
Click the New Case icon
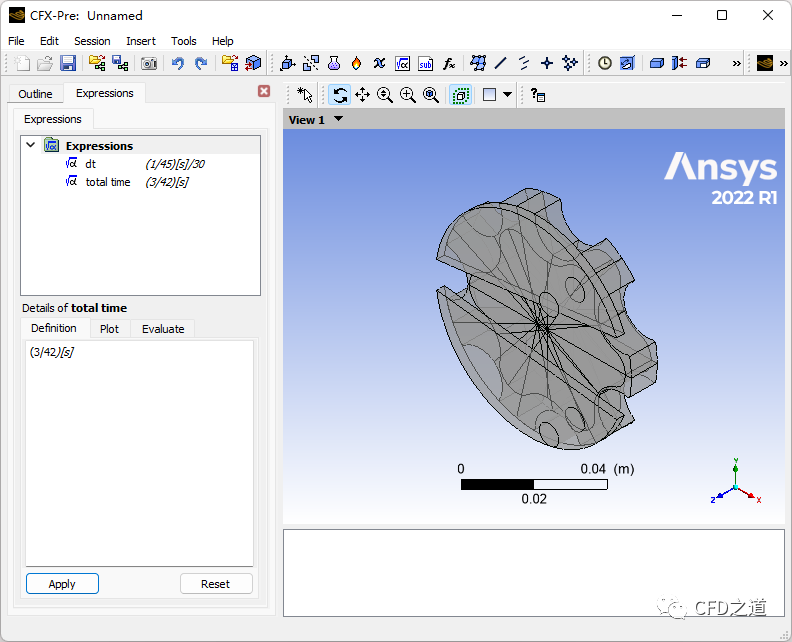(x=22, y=64)
